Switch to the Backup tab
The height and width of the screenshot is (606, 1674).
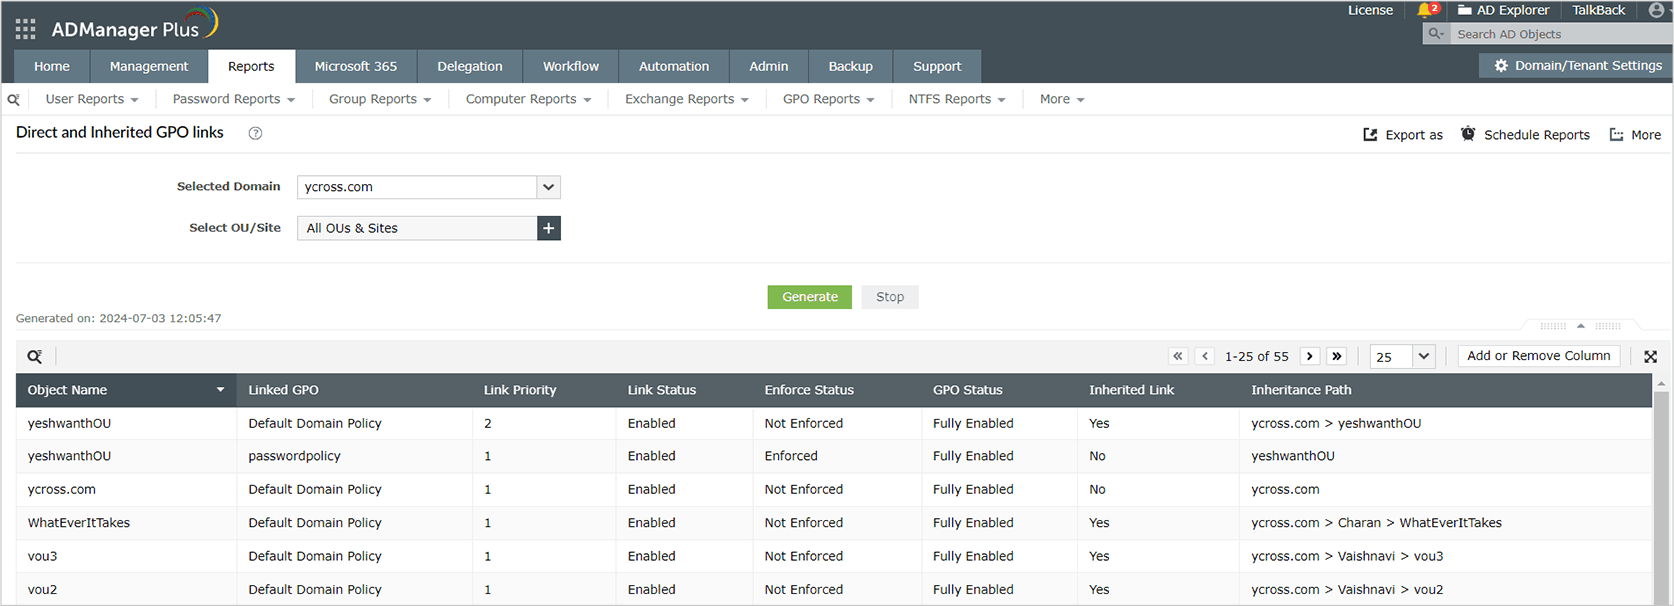(851, 66)
